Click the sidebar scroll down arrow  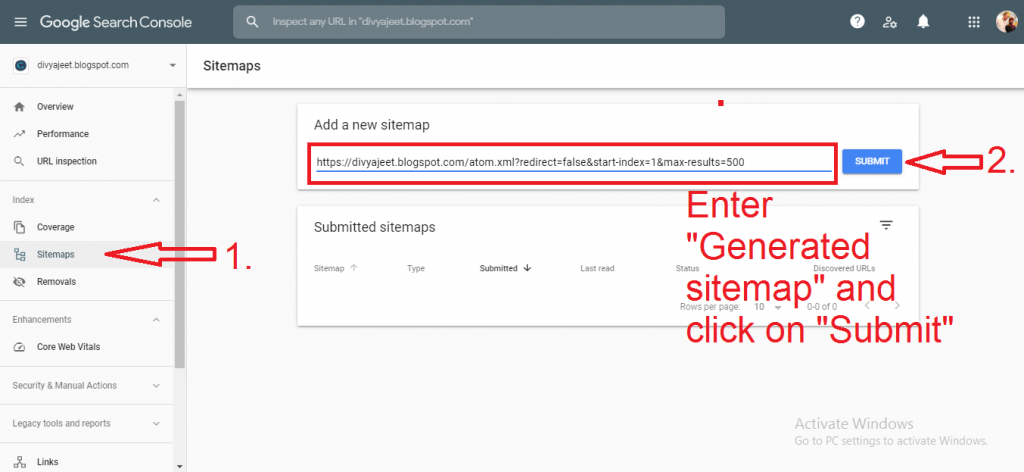point(180,466)
